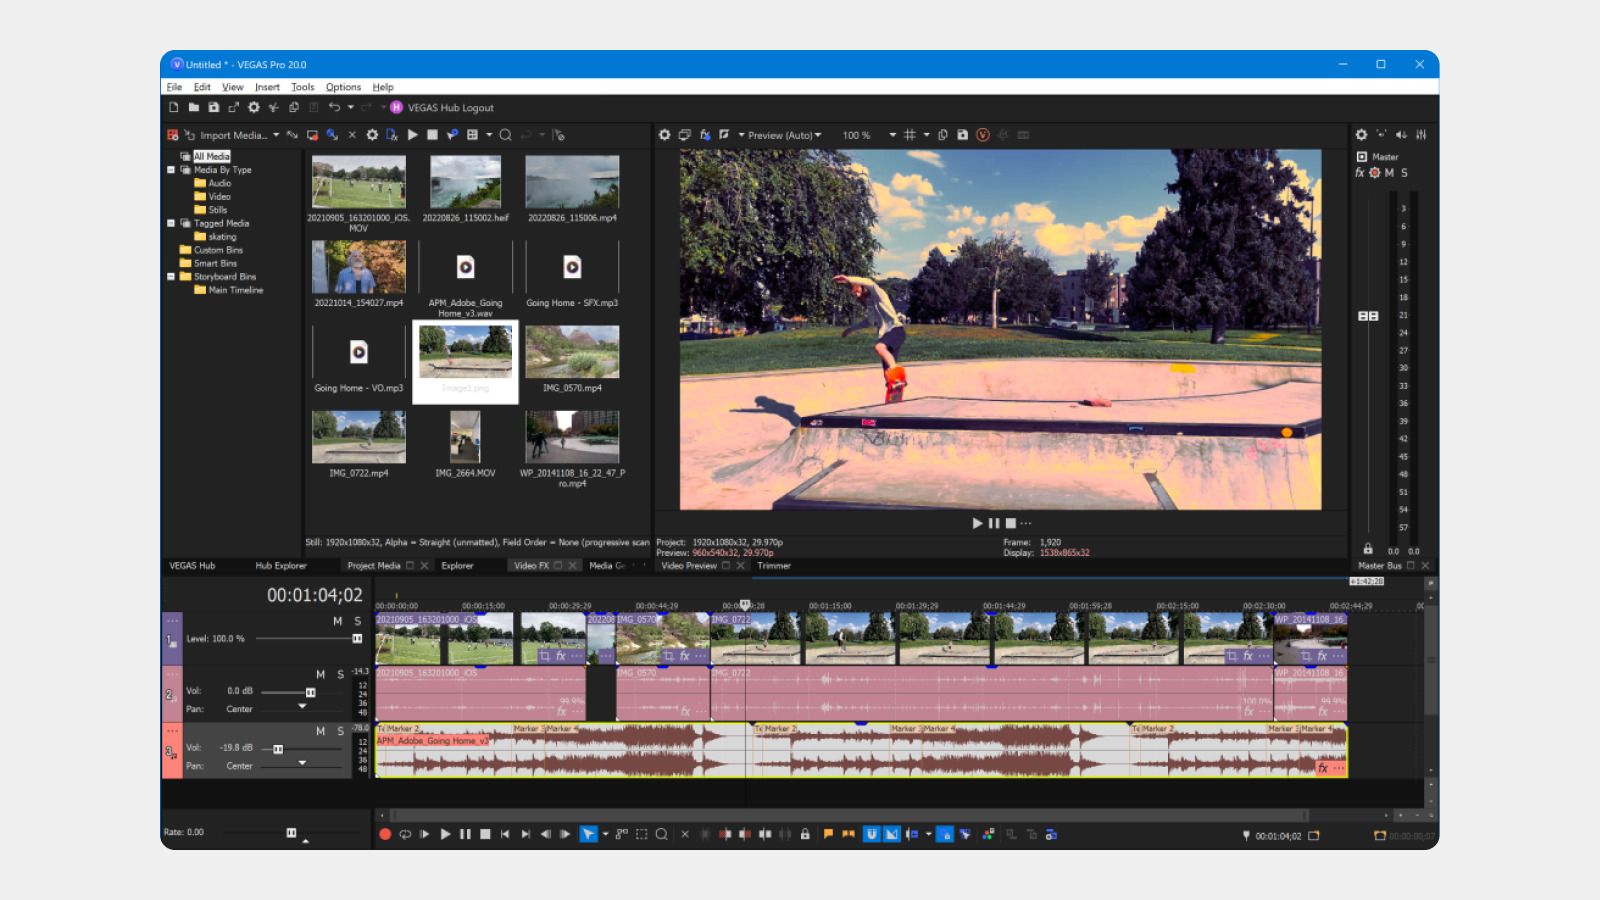Start media preview in Project Media toolbar
Viewport: 1600px width, 900px height.
(412, 135)
